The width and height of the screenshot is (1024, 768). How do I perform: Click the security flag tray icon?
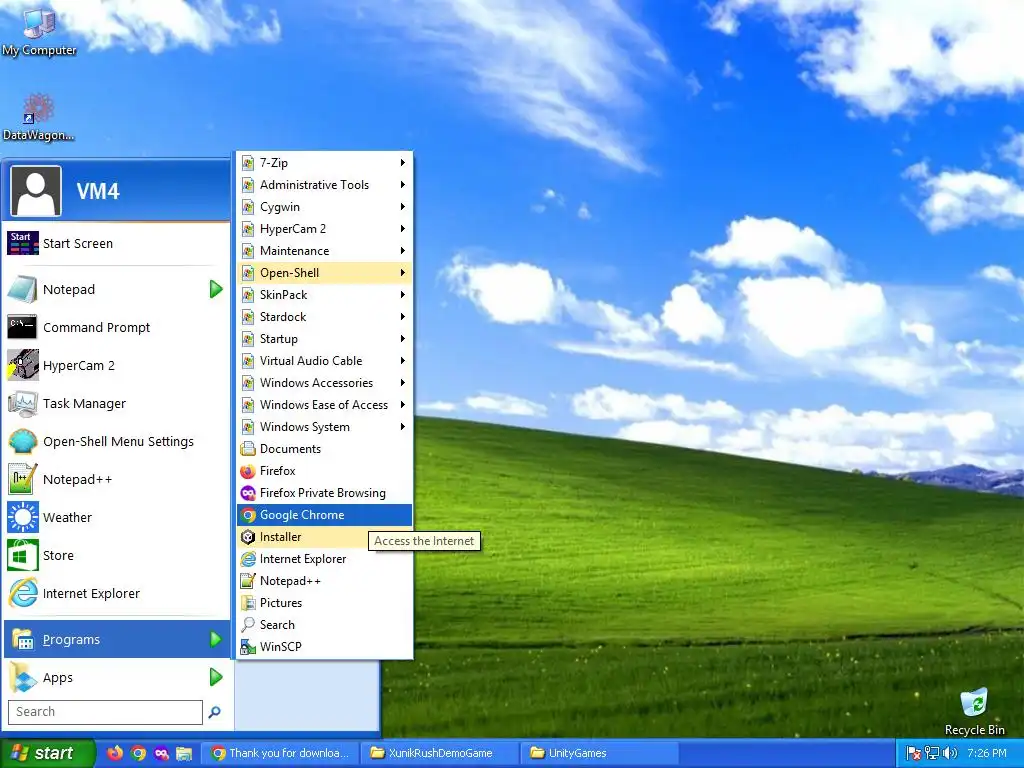(914, 753)
